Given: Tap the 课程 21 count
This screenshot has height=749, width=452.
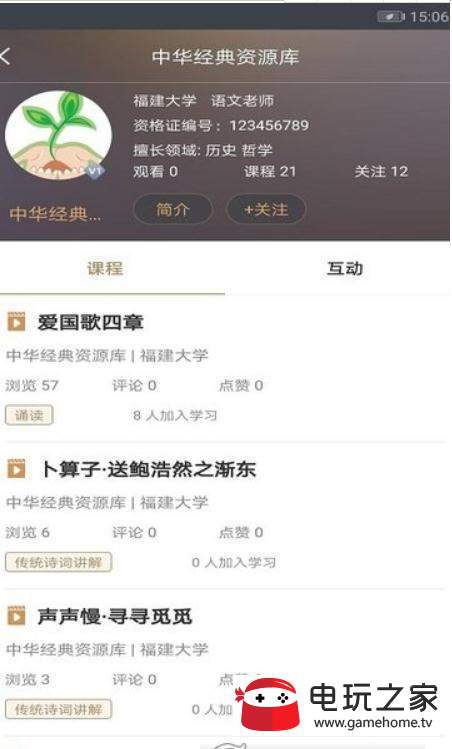Looking at the screenshot, I should point(270,171).
